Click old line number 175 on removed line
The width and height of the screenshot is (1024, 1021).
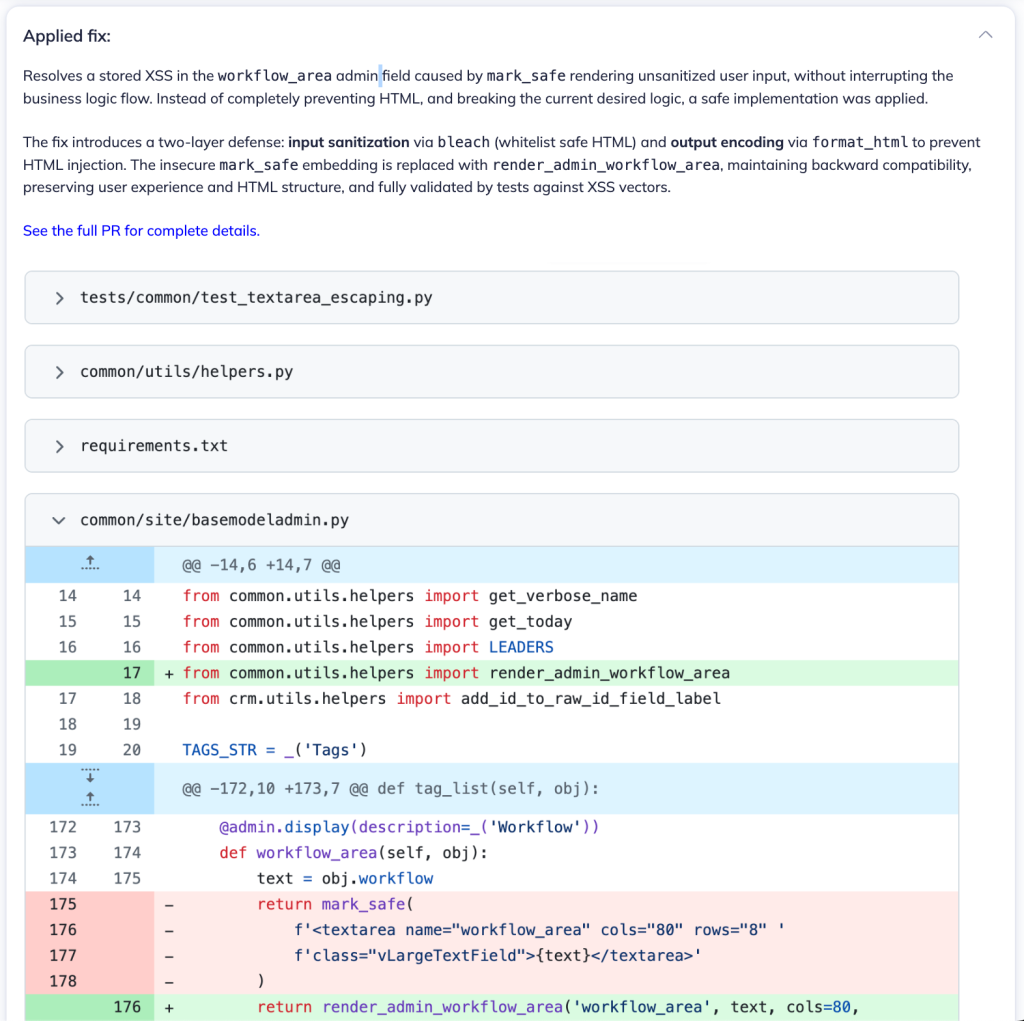(x=62, y=904)
